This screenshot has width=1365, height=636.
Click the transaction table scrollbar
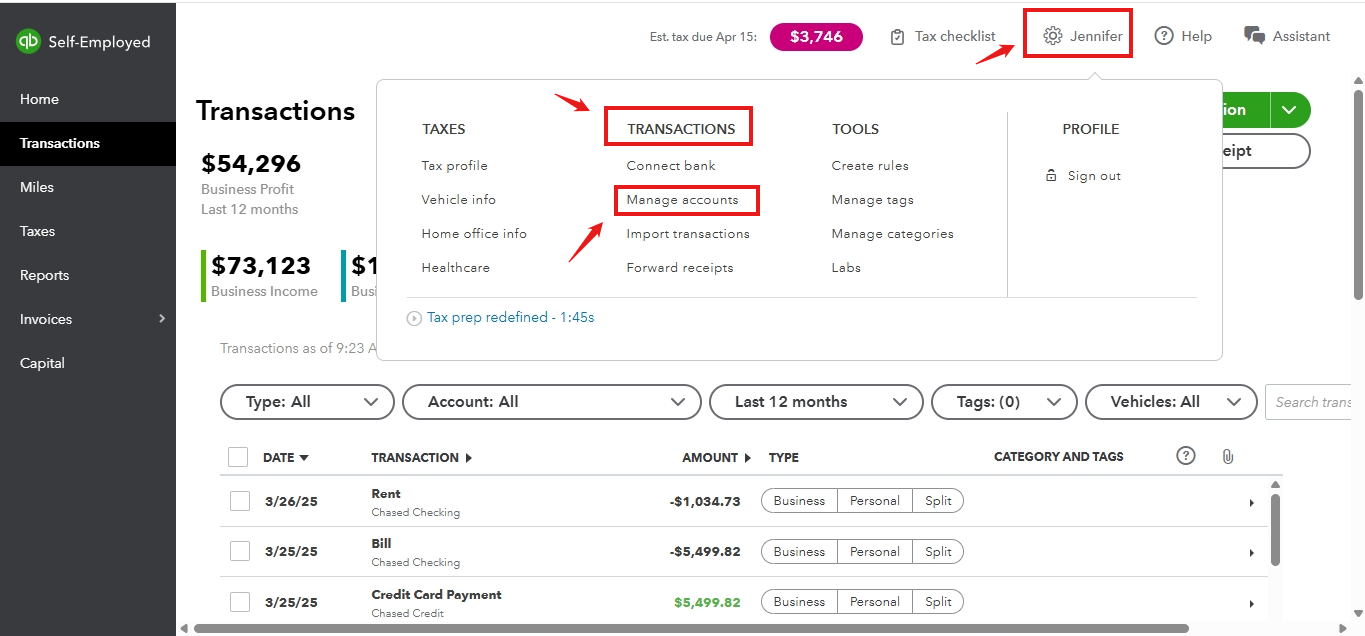coord(1276,530)
